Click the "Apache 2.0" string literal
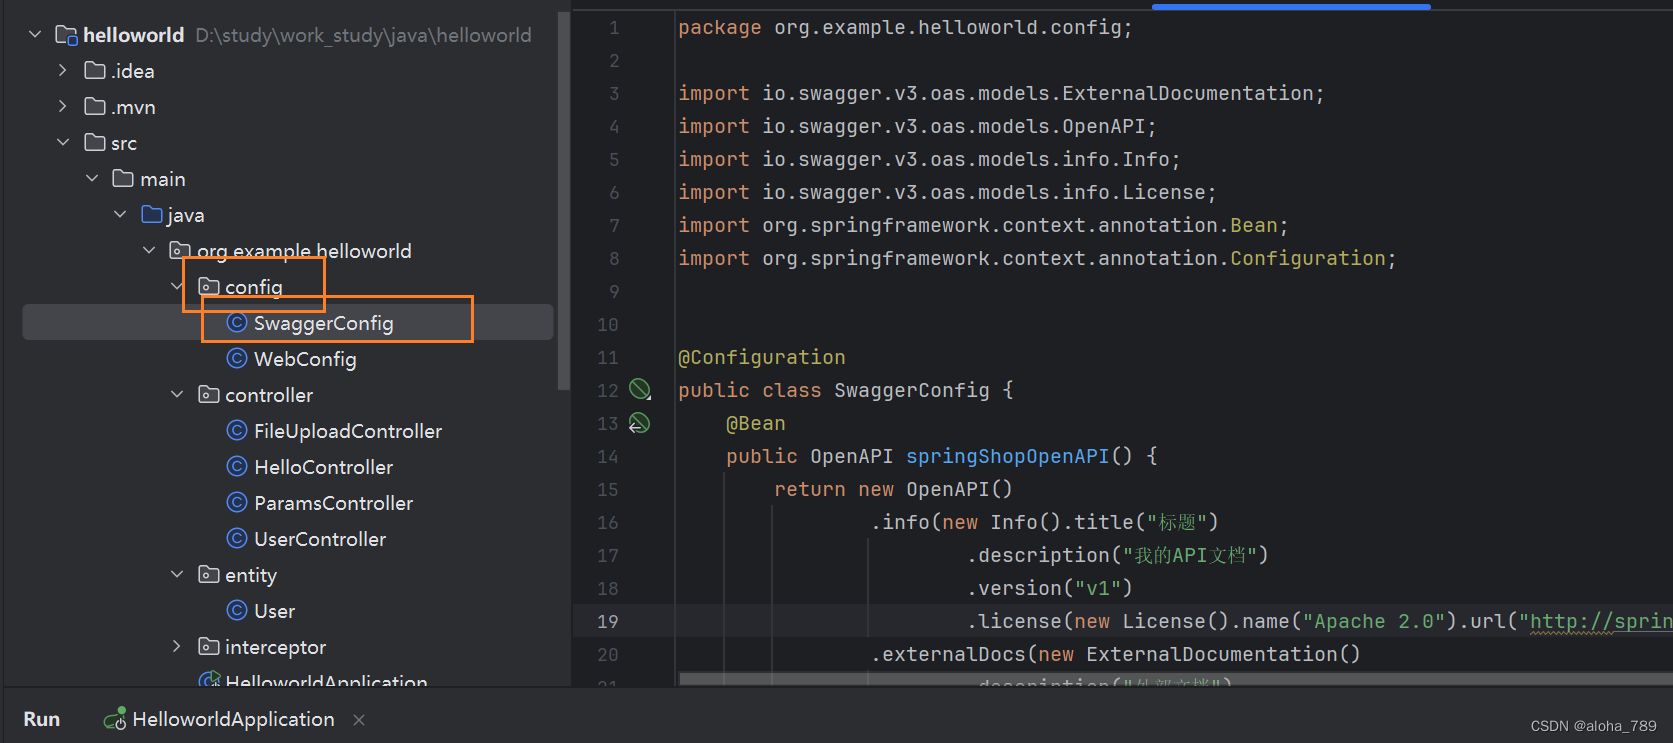1673x743 pixels. 1374,621
